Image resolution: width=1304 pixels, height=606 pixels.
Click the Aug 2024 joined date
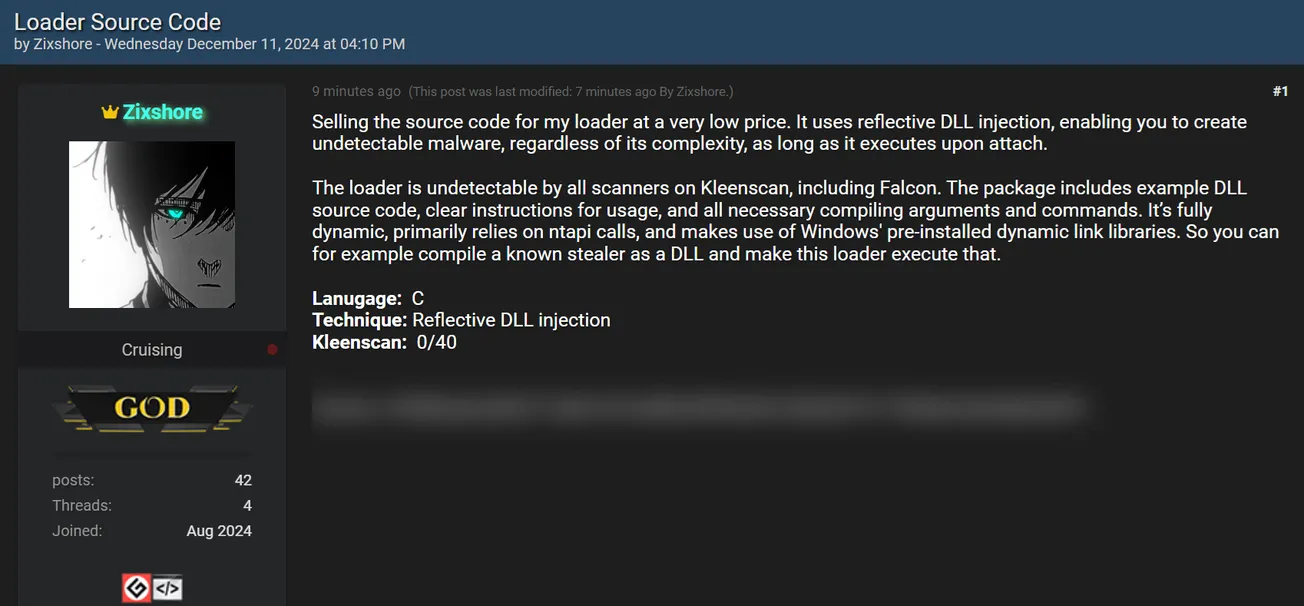pos(219,531)
